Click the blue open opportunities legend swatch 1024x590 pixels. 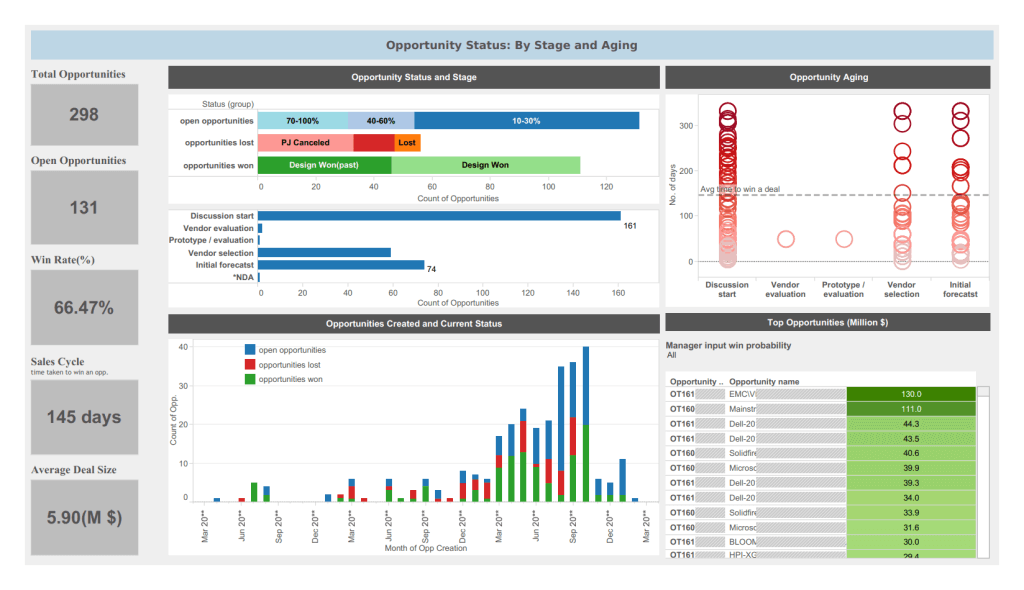tap(249, 350)
